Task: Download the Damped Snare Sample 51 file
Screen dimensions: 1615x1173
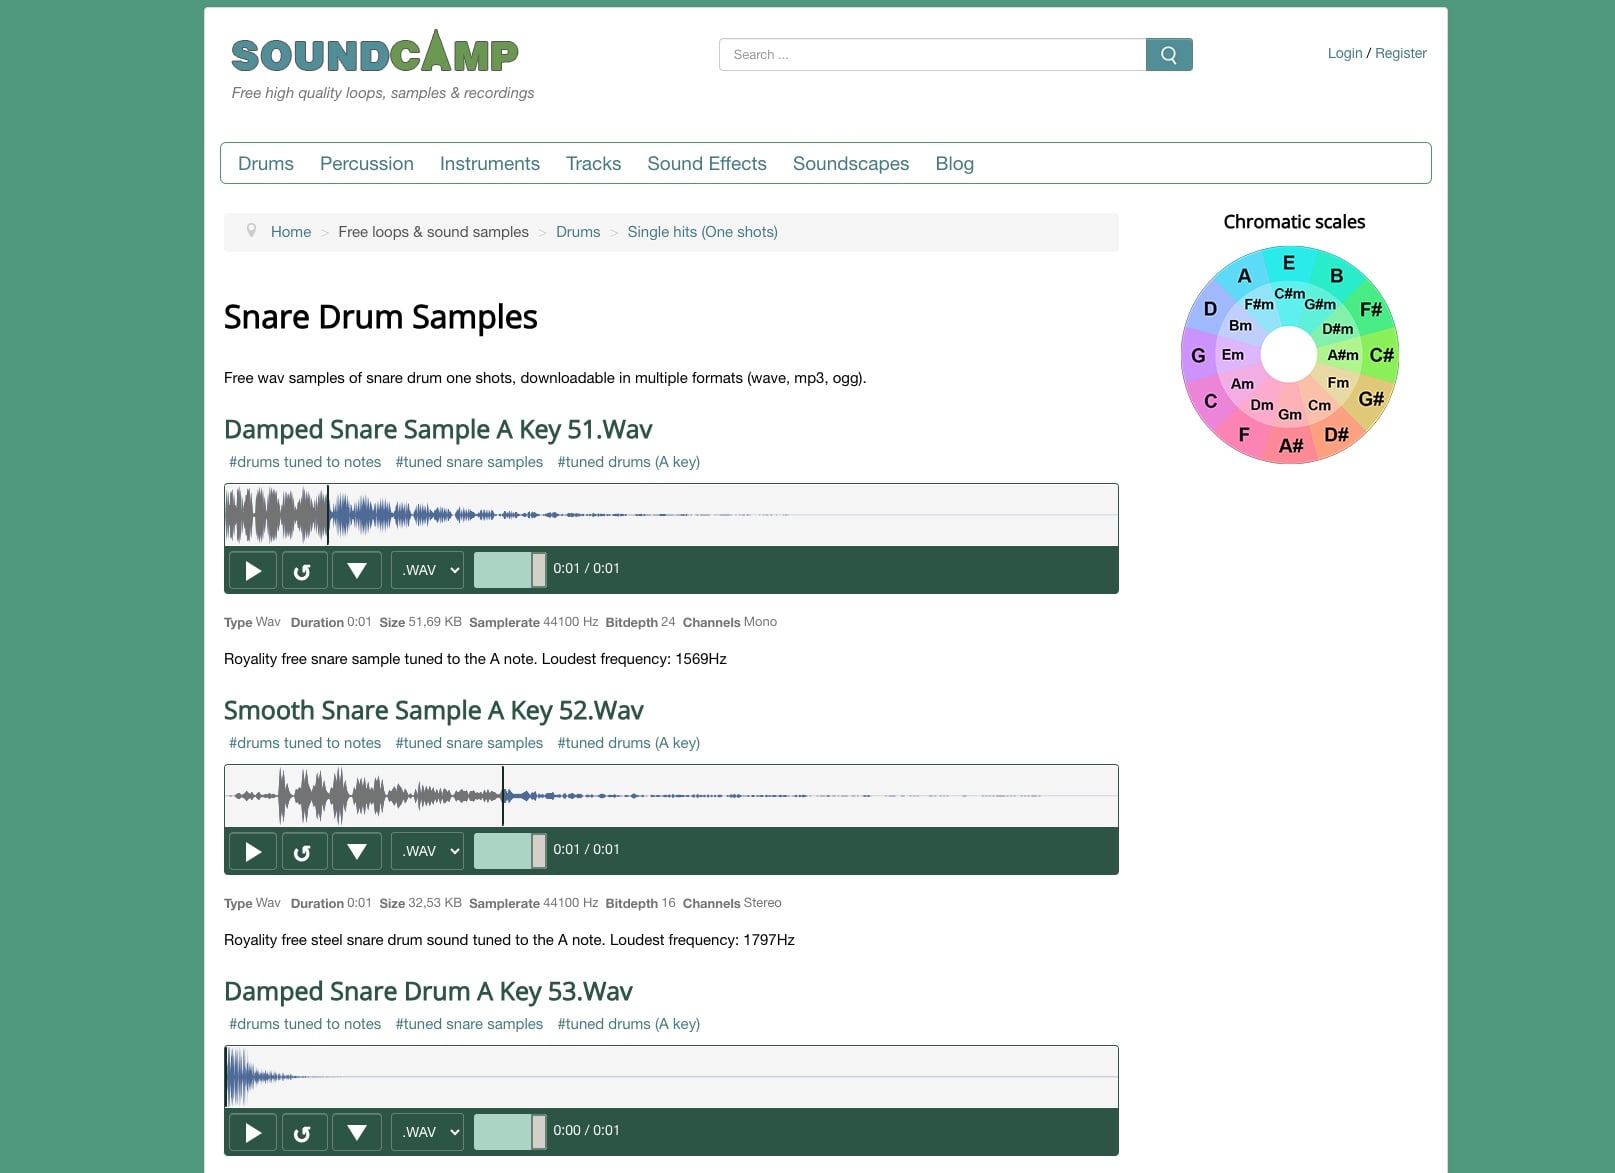Action: 356,570
